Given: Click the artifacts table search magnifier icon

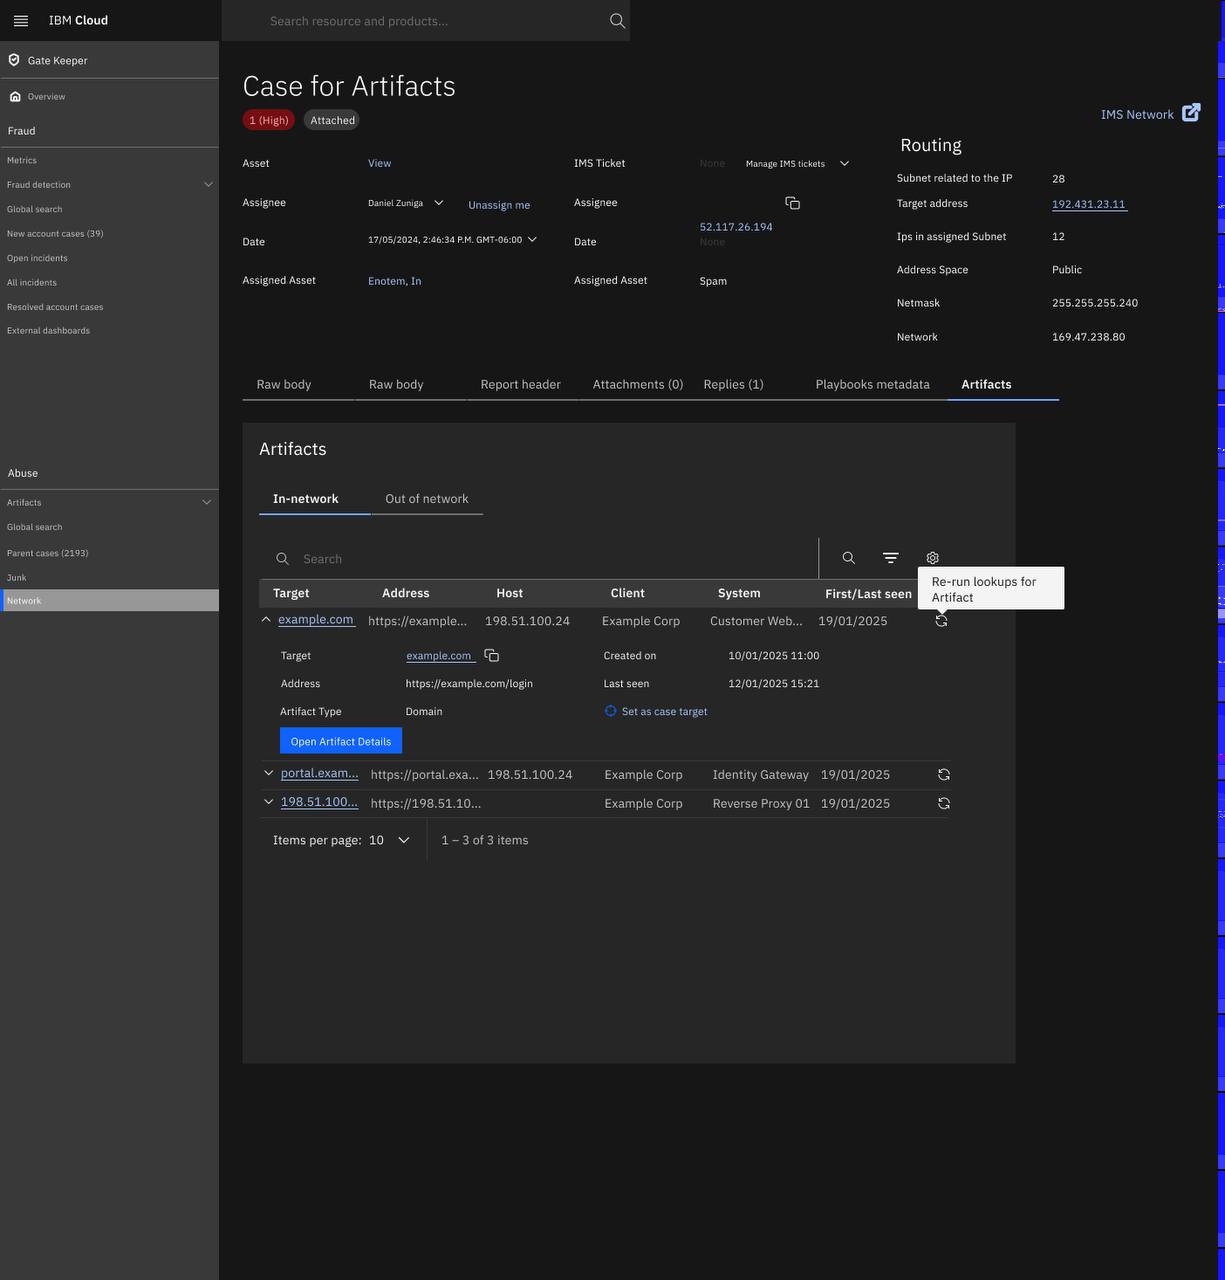Looking at the screenshot, I should click(x=848, y=558).
